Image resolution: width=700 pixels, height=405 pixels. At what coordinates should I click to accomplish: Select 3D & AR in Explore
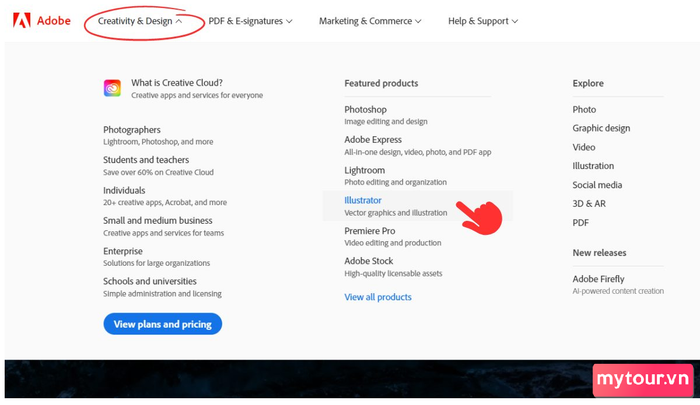click(x=589, y=204)
